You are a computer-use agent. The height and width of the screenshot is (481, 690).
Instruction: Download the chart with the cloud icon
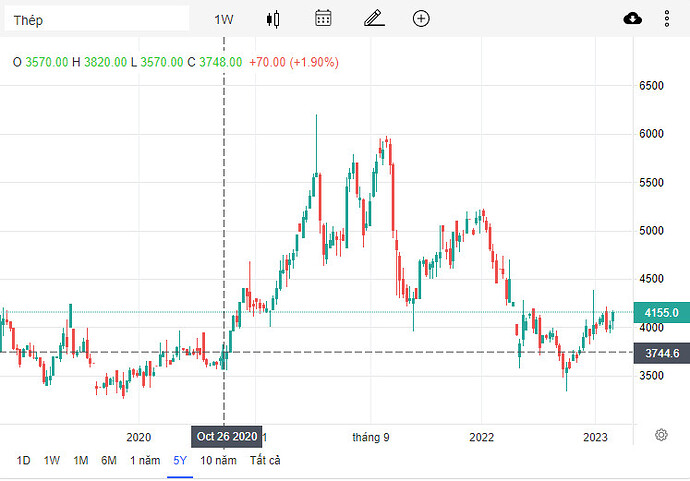pyautogui.click(x=632, y=18)
